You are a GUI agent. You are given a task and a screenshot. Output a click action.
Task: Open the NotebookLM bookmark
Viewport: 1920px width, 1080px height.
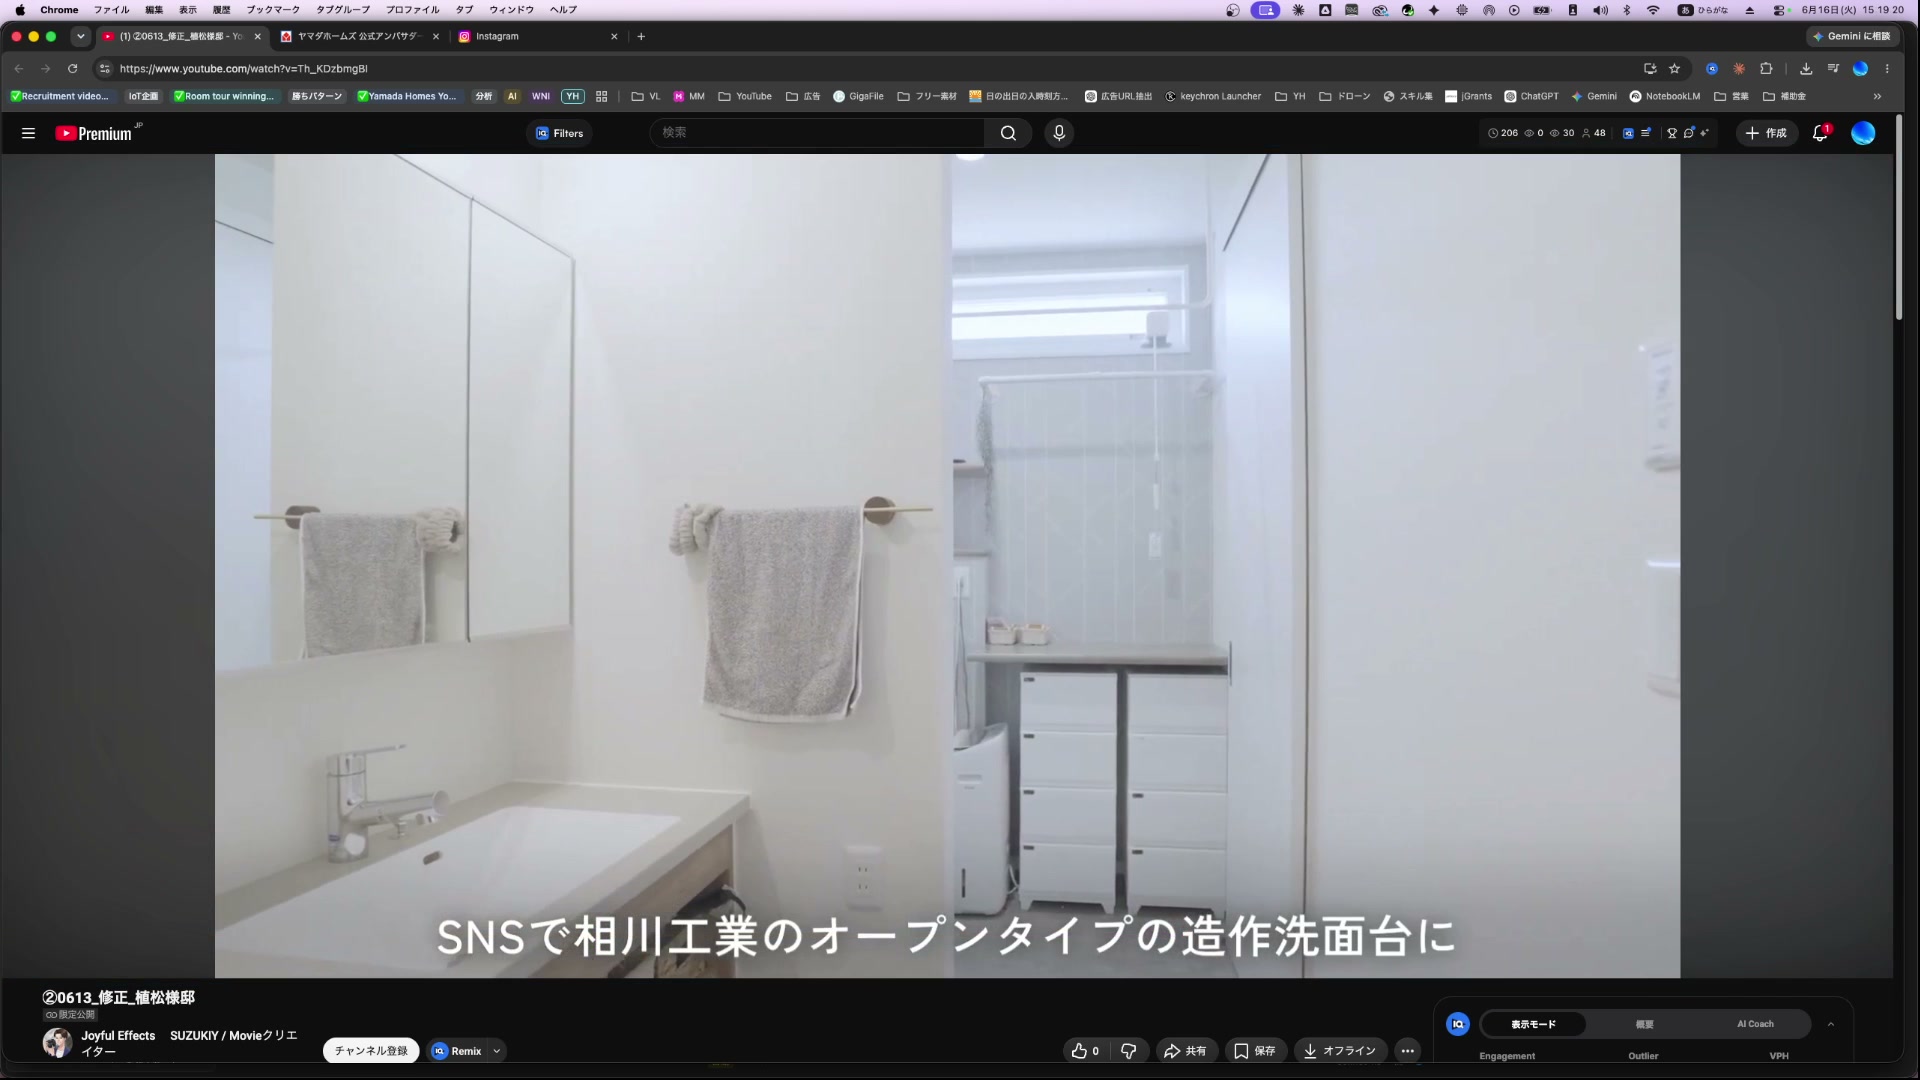point(1665,97)
